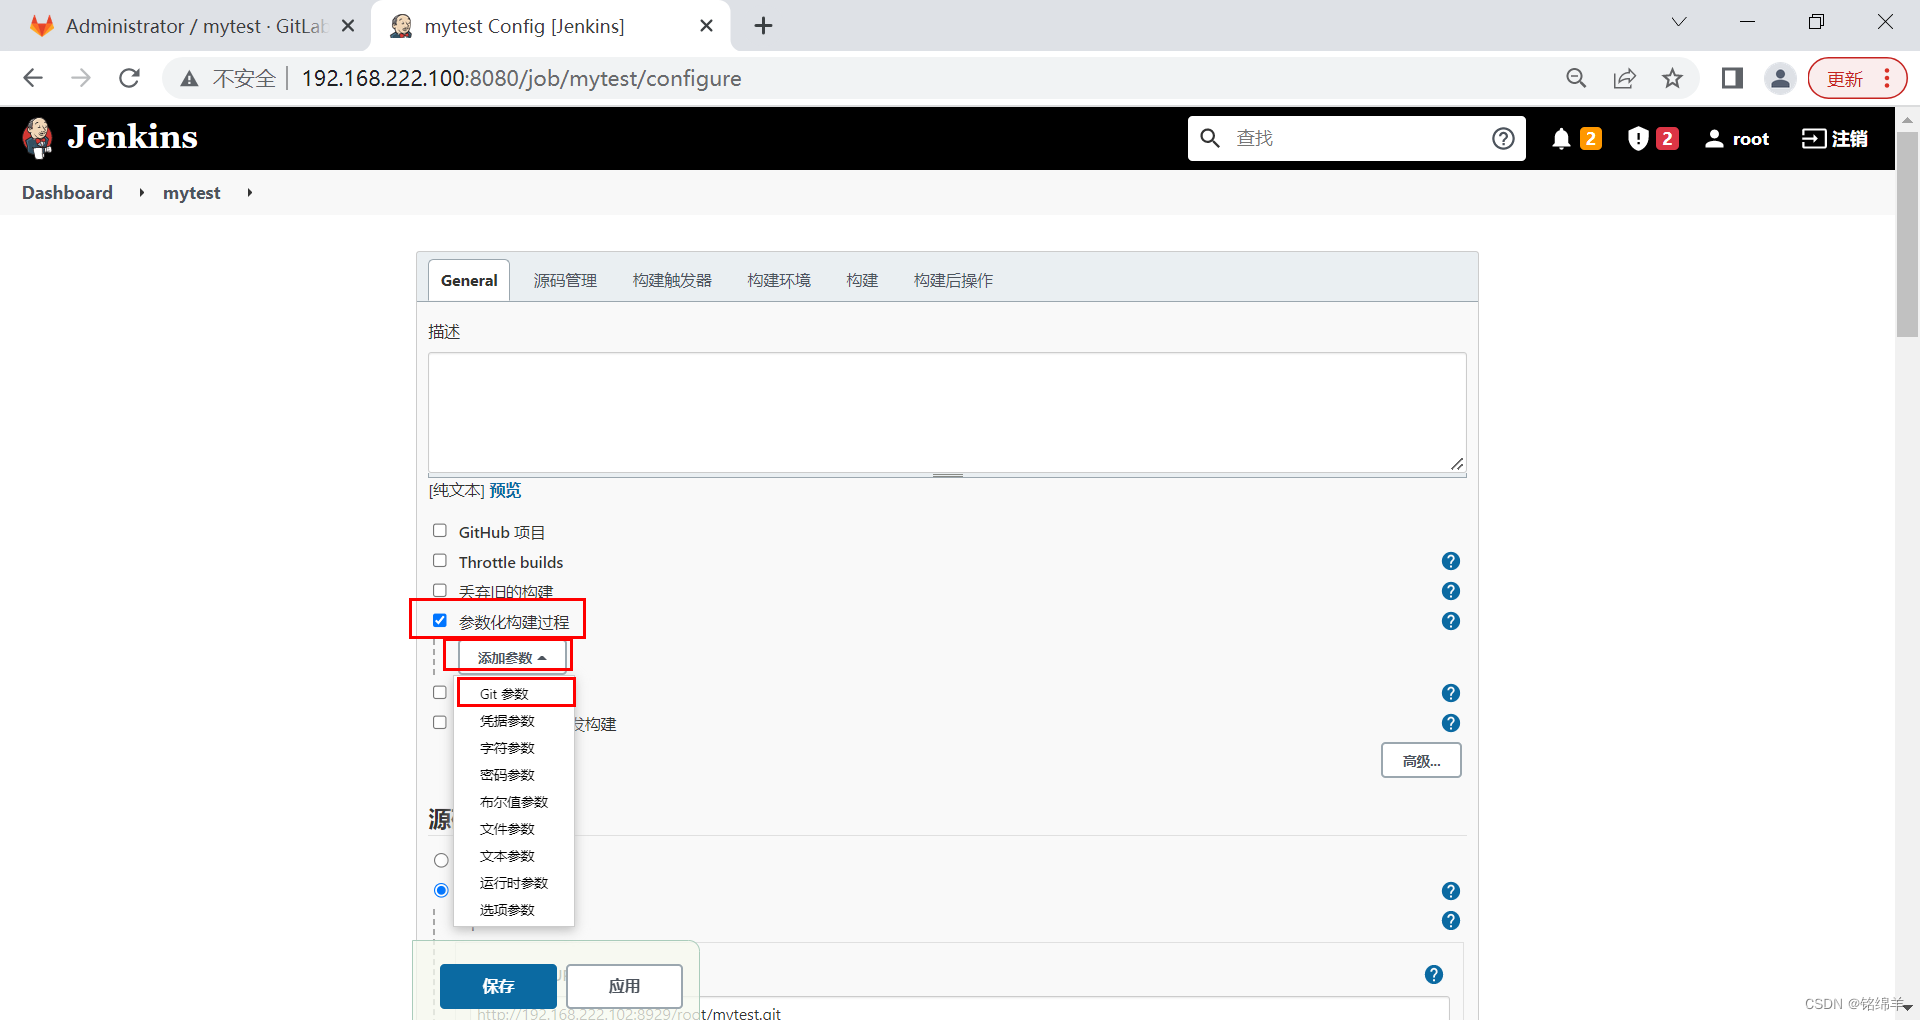Expand the Dashboard breadcrumb arrow
Image resolution: width=1920 pixels, height=1020 pixels.
(x=141, y=193)
